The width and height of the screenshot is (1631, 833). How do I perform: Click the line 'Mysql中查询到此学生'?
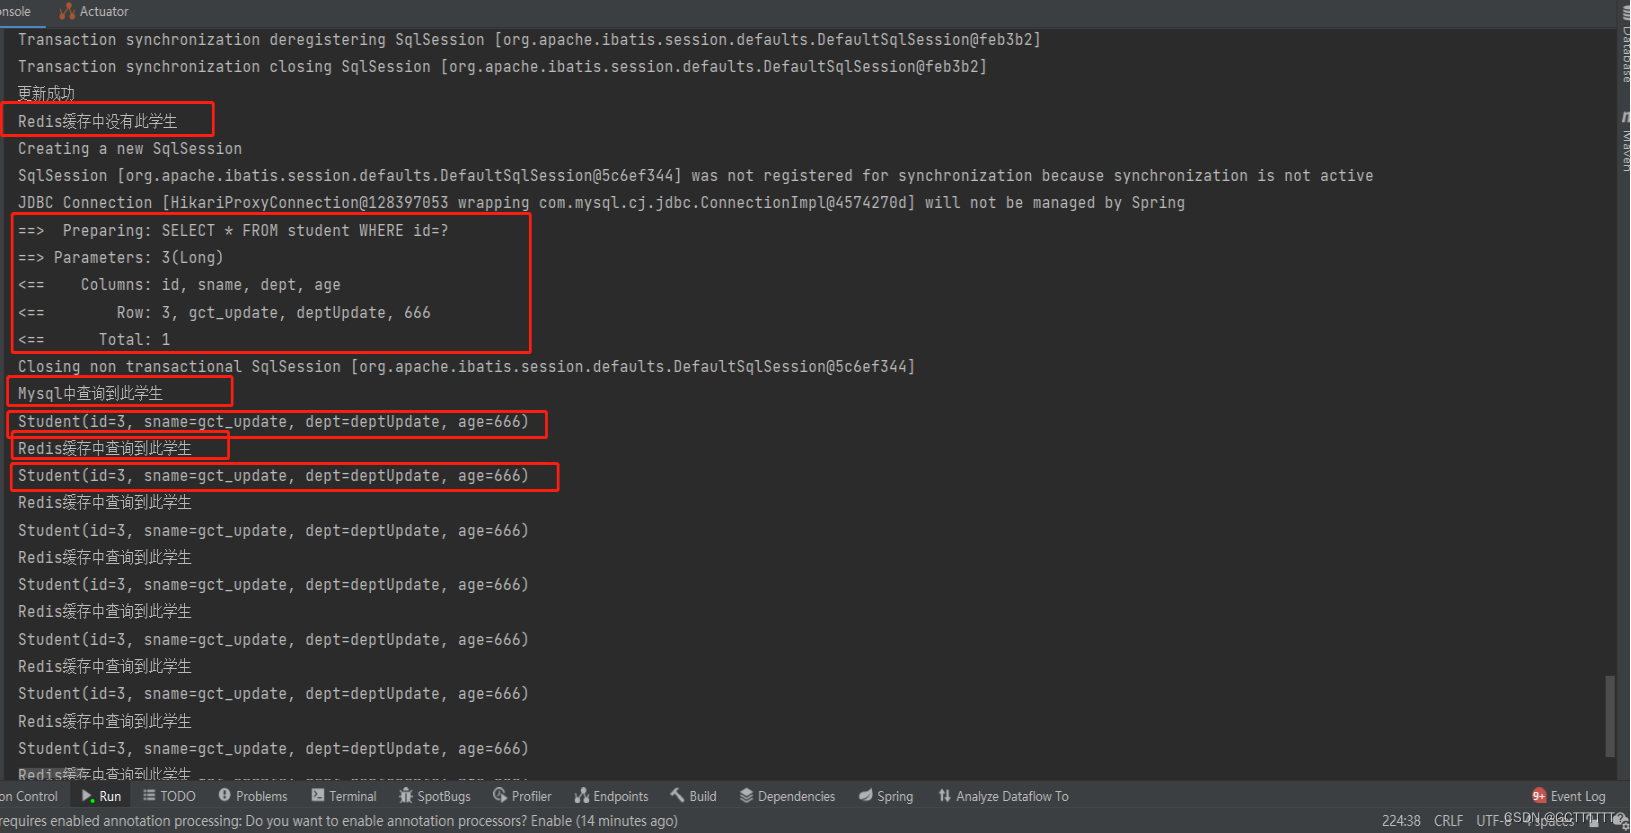pyautogui.click(x=90, y=393)
